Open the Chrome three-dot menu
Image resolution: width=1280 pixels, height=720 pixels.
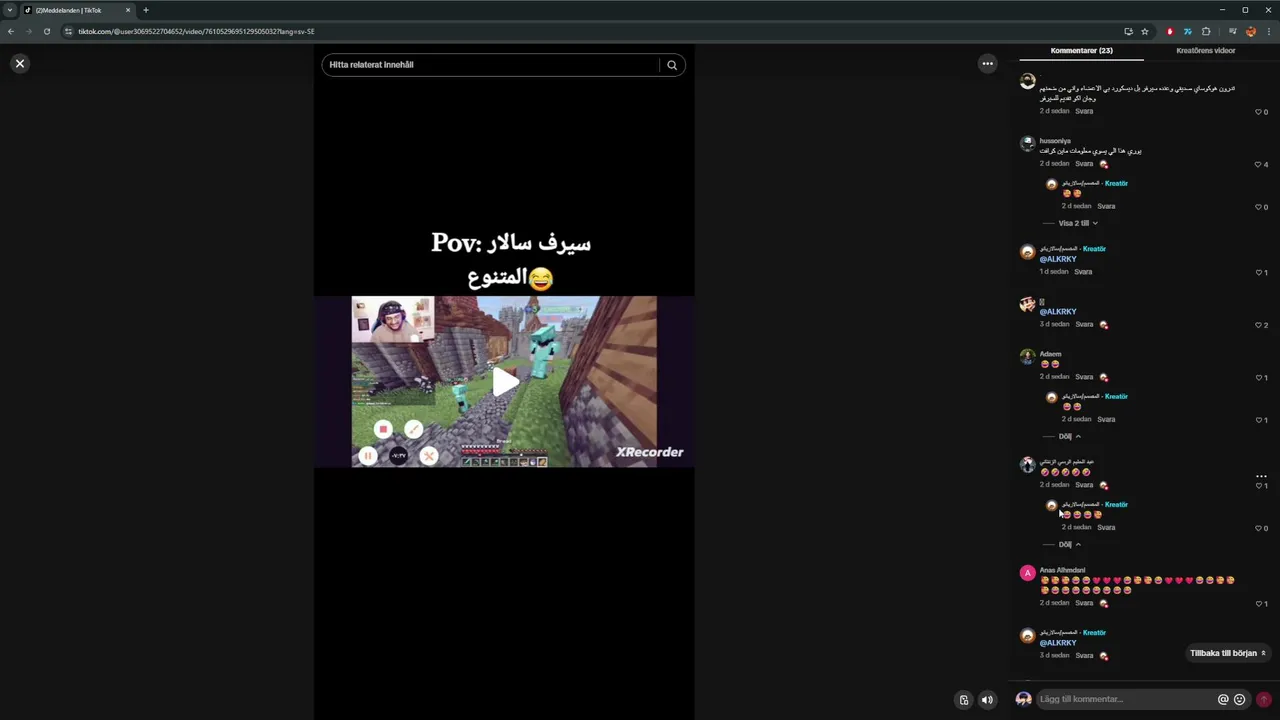tap(1267, 31)
